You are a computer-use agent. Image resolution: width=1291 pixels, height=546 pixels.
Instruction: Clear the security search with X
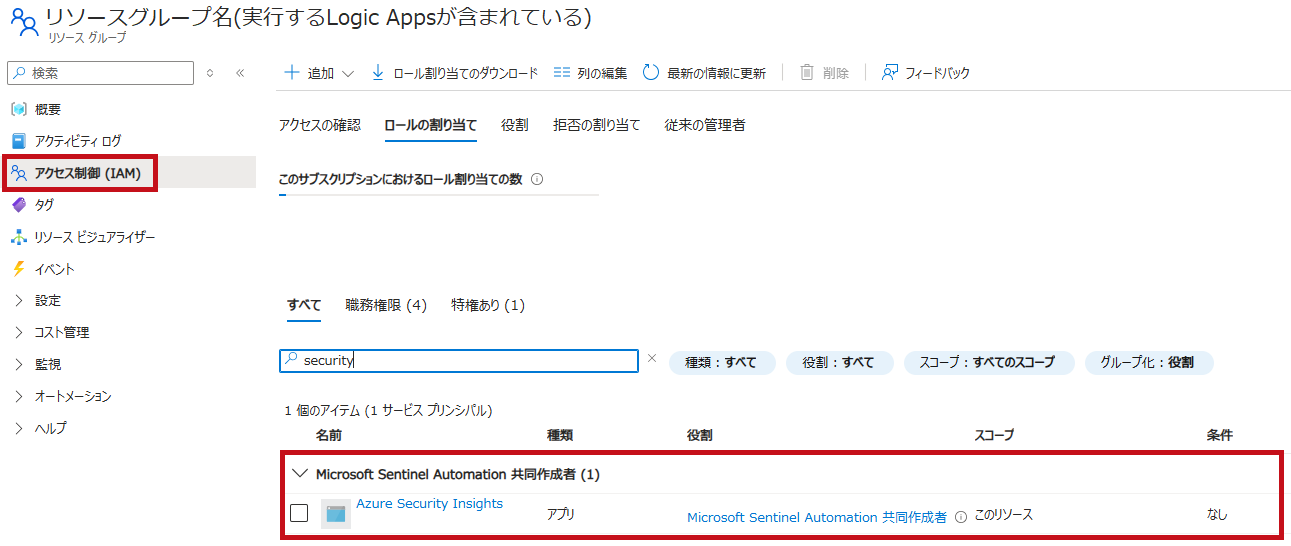652,358
